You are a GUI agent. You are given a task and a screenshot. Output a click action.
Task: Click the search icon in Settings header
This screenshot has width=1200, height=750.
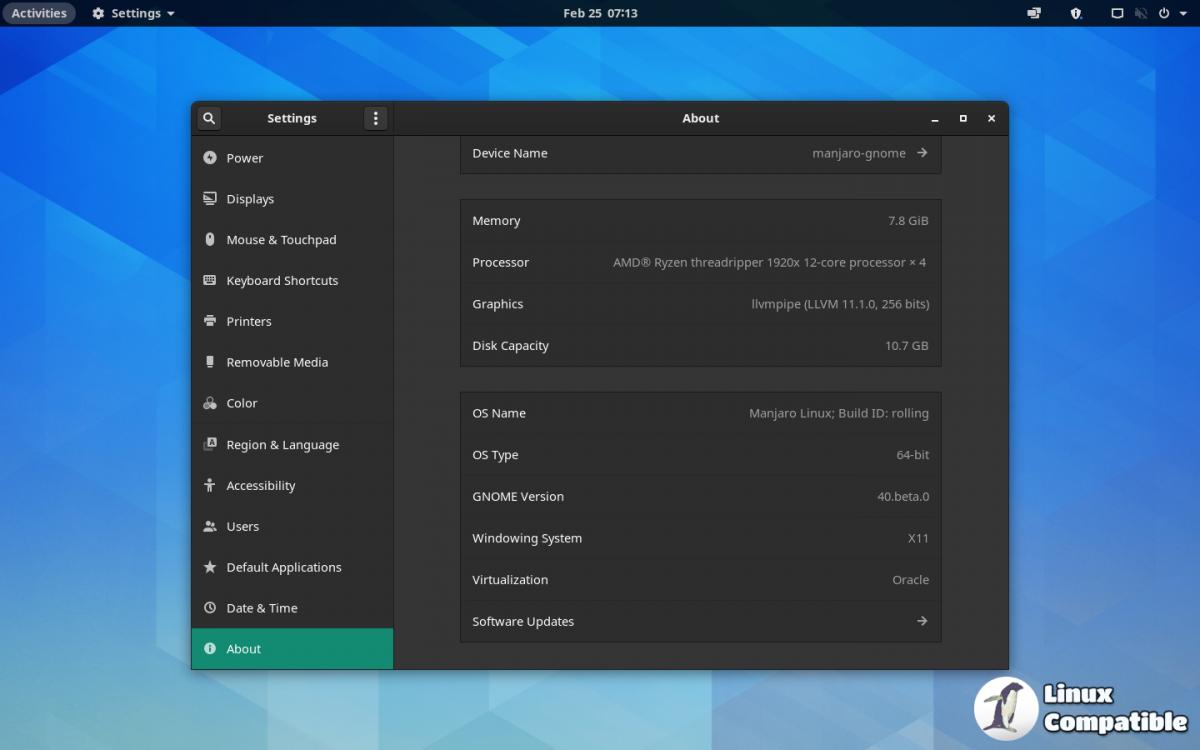coord(208,118)
